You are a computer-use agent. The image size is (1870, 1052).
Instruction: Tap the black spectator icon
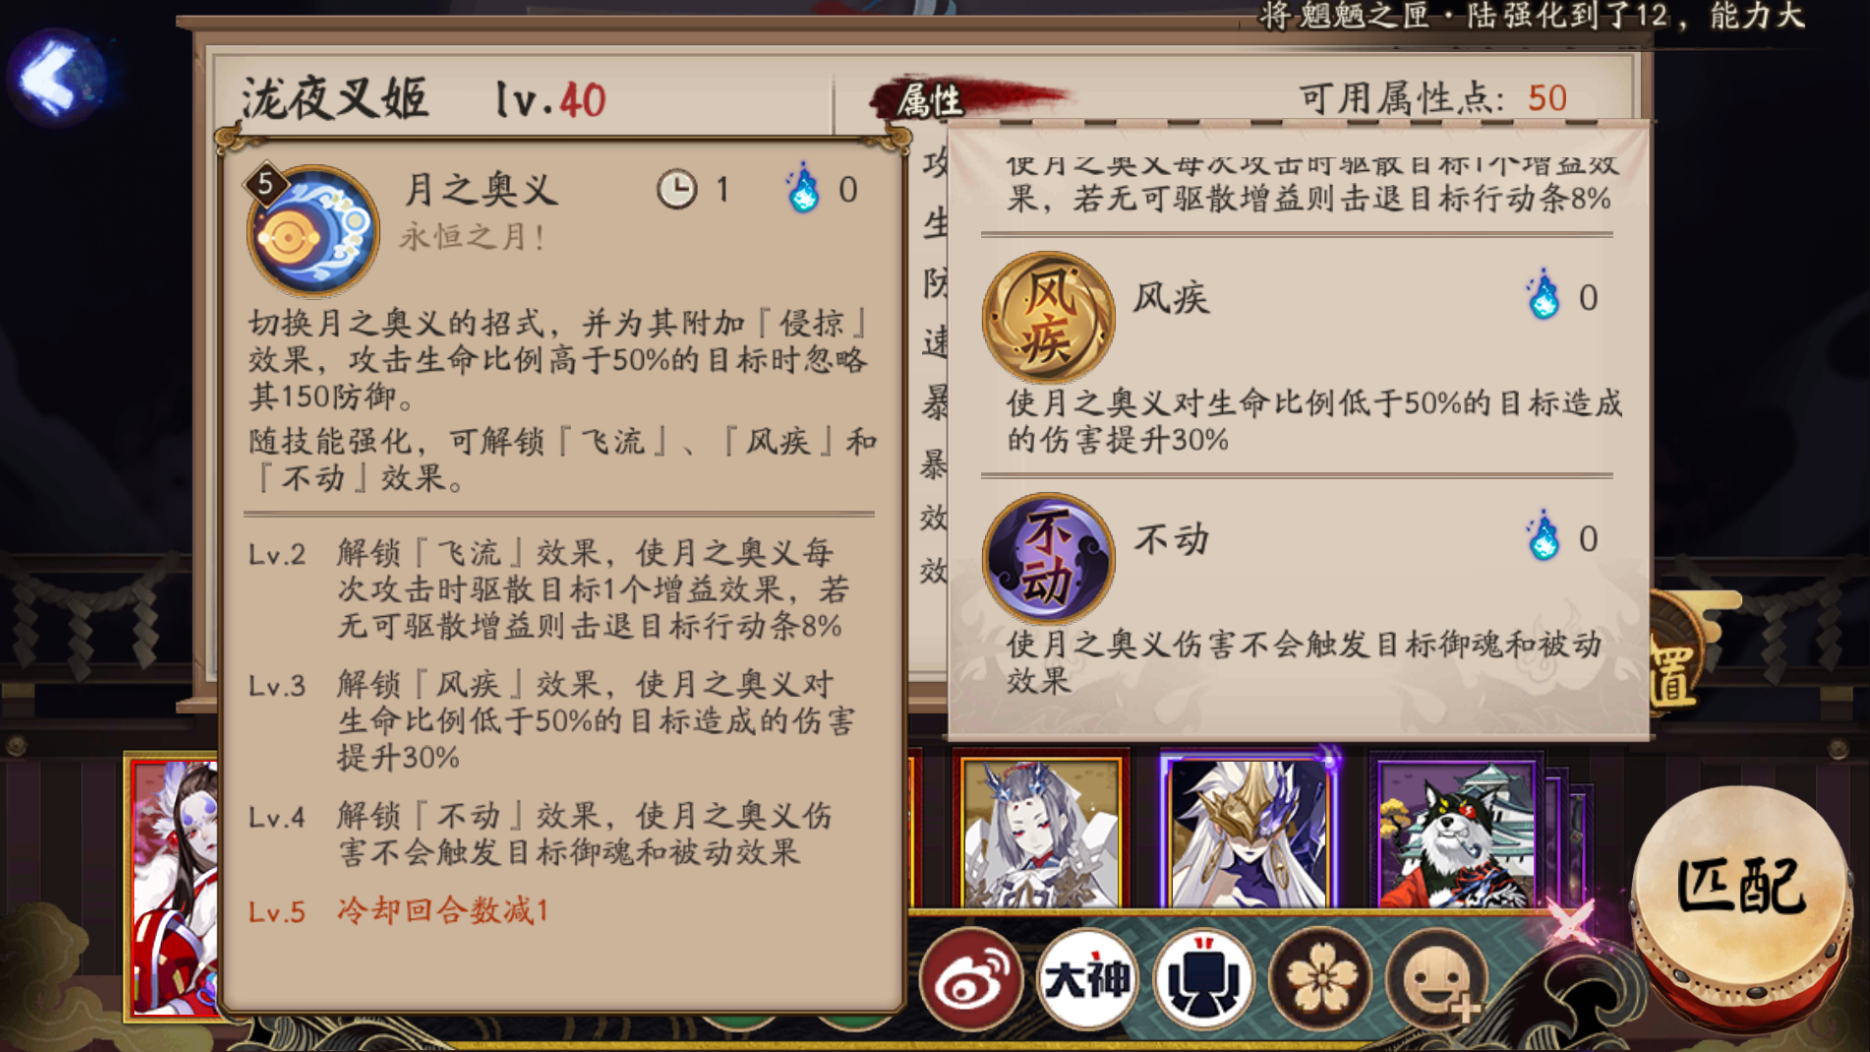pos(1204,979)
